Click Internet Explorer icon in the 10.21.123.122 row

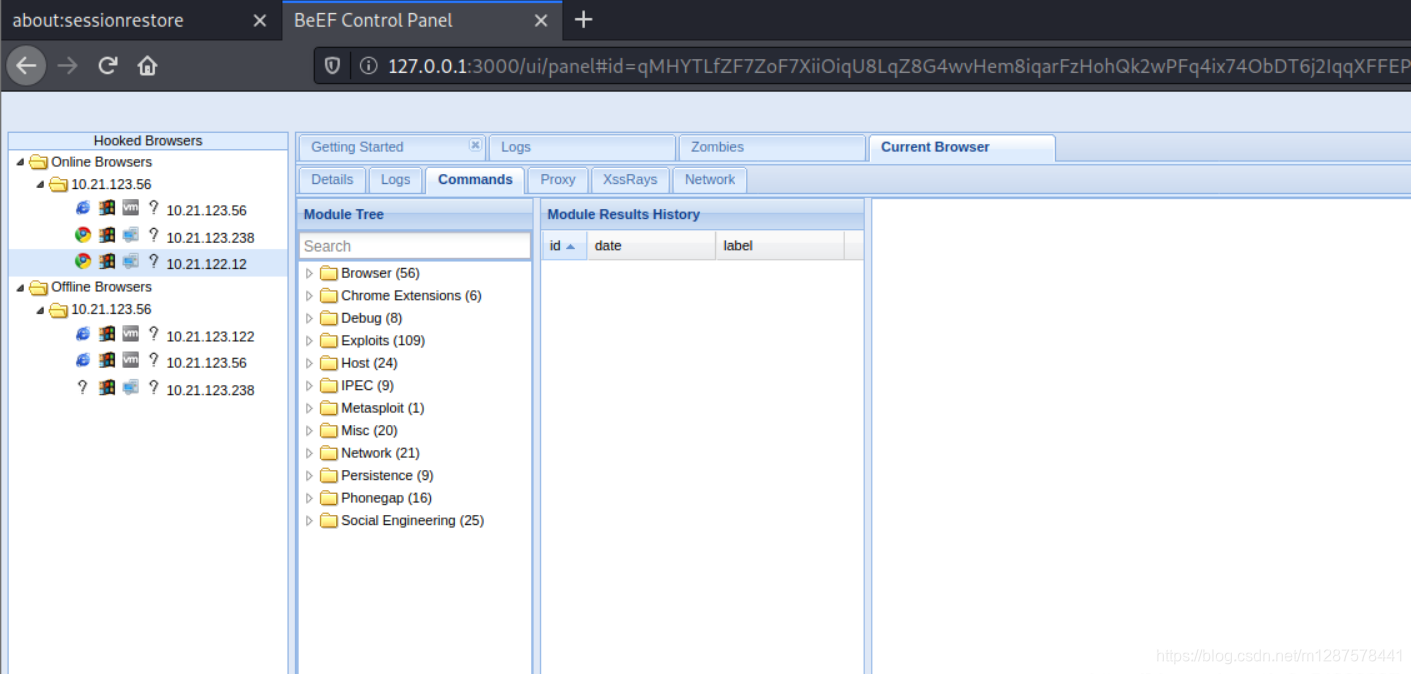[x=83, y=334]
